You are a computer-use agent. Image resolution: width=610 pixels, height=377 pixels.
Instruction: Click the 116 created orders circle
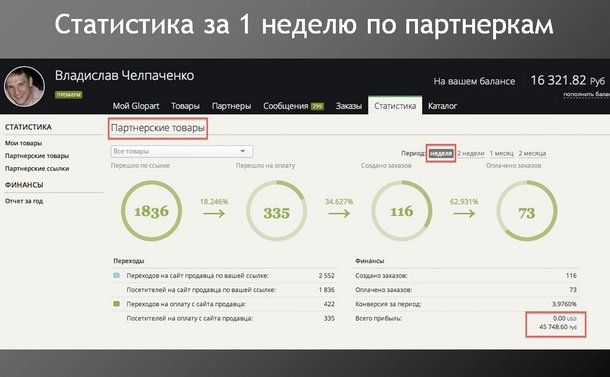401,210
